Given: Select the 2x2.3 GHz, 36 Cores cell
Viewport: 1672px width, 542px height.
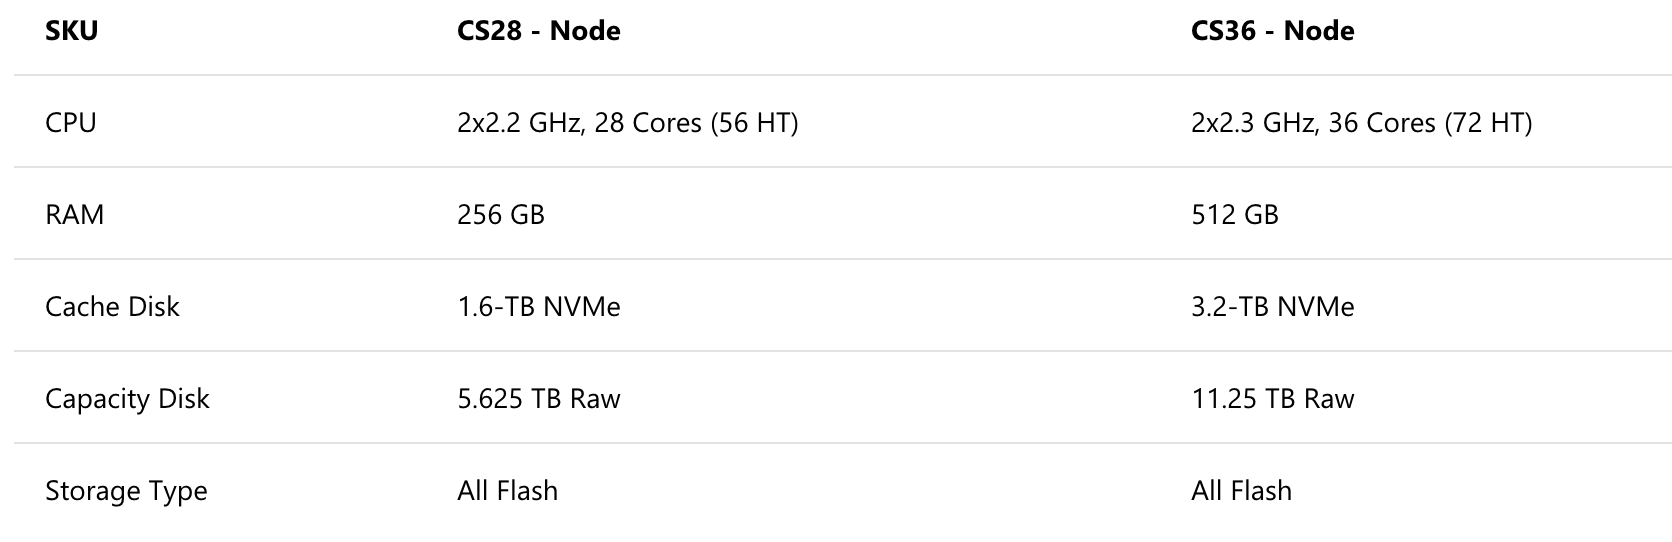Looking at the screenshot, I should (x=1361, y=123).
